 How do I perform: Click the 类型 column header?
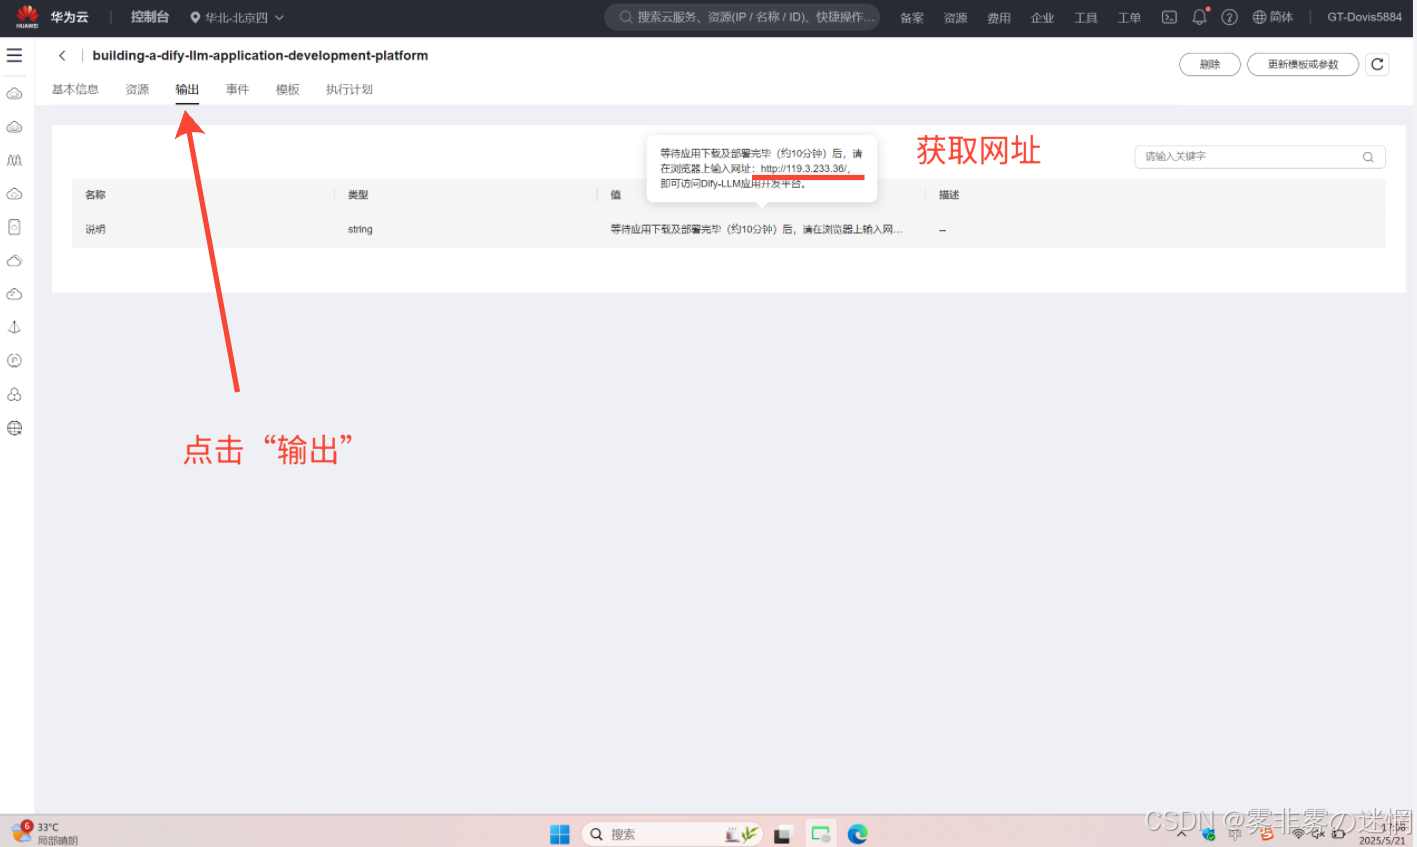point(358,195)
